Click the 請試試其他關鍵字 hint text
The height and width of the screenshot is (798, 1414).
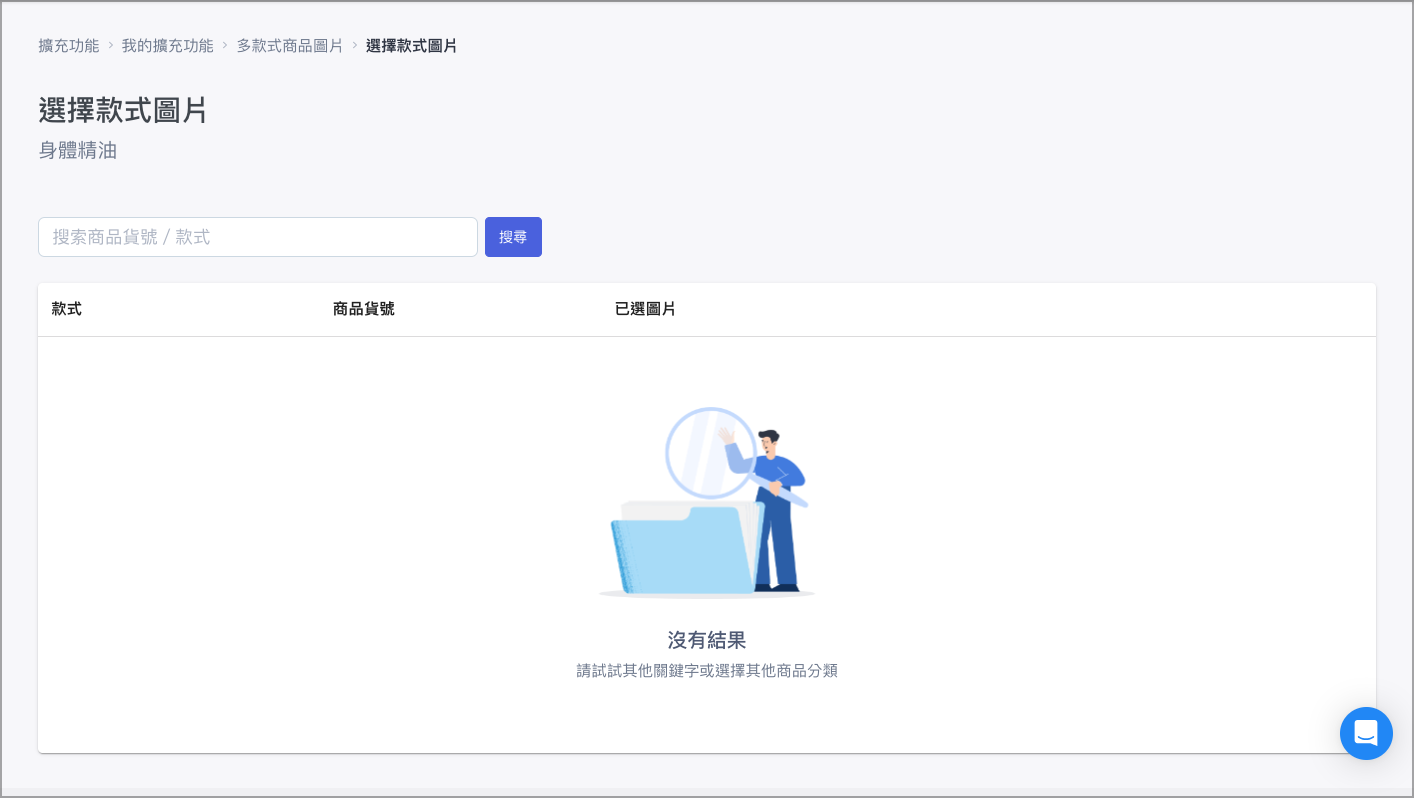(707, 670)
